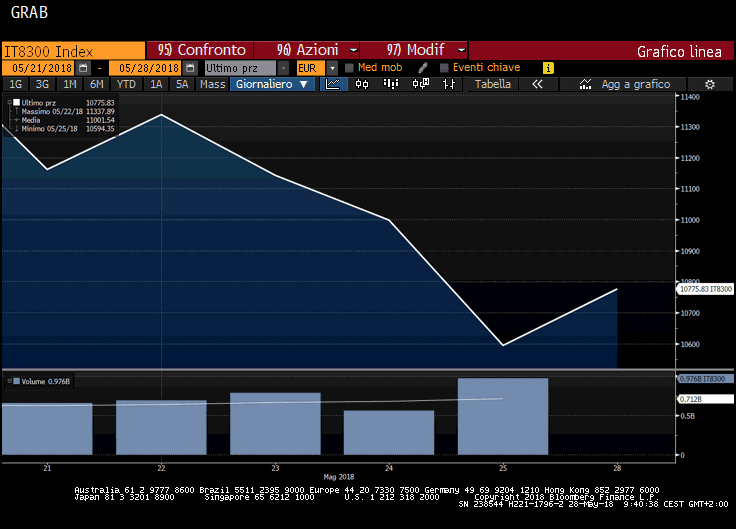Open the end date calendar picker
The height and width of the screenshot is (529, 736).
[x=188, y=68]
